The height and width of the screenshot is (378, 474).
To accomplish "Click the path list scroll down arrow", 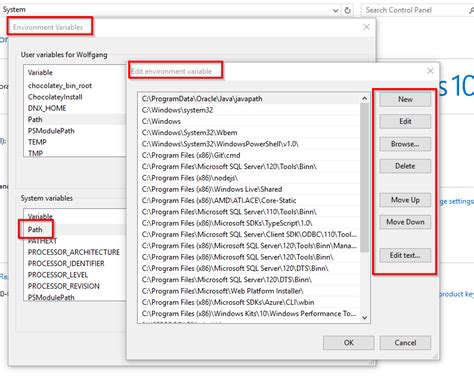I will pos(364,318).
